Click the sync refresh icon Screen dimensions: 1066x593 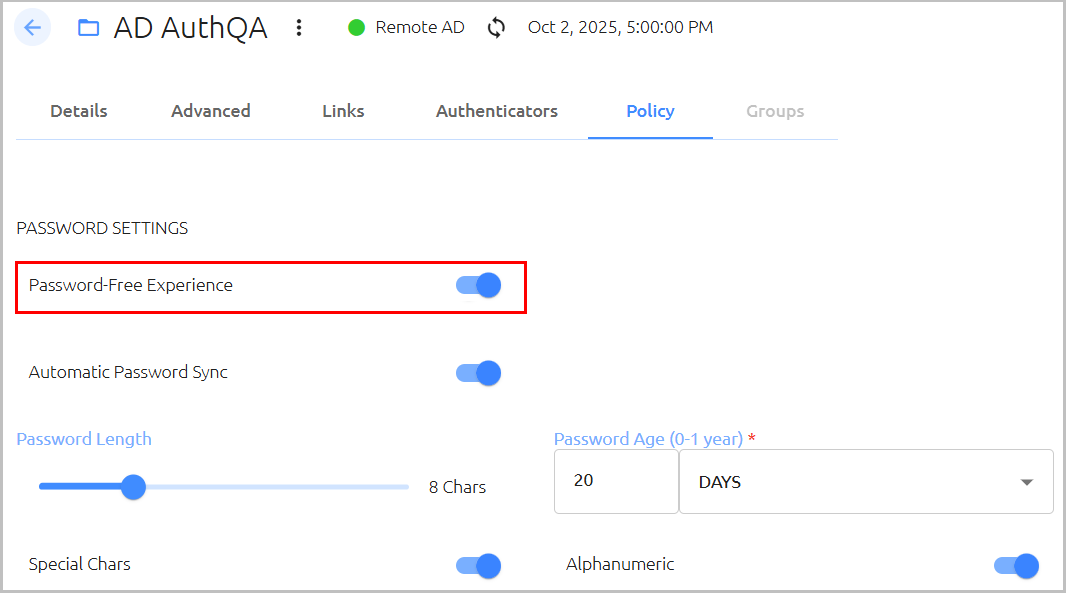click(x=496, y=28)
